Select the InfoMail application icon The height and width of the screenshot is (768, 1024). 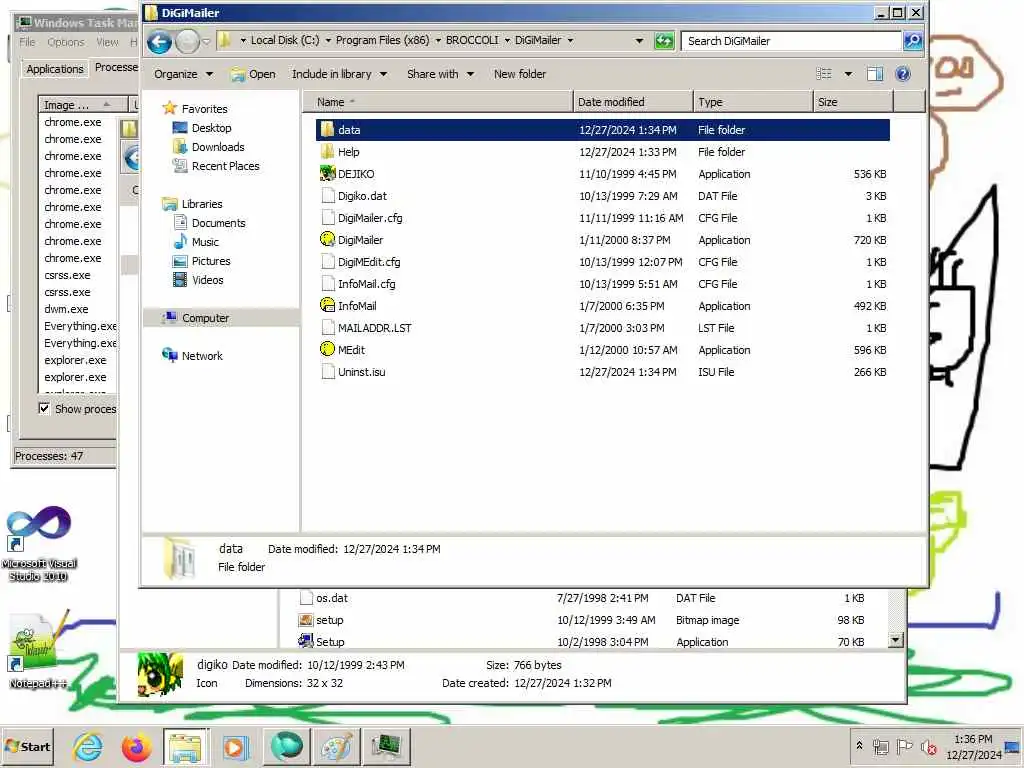[x=327, y=306]
